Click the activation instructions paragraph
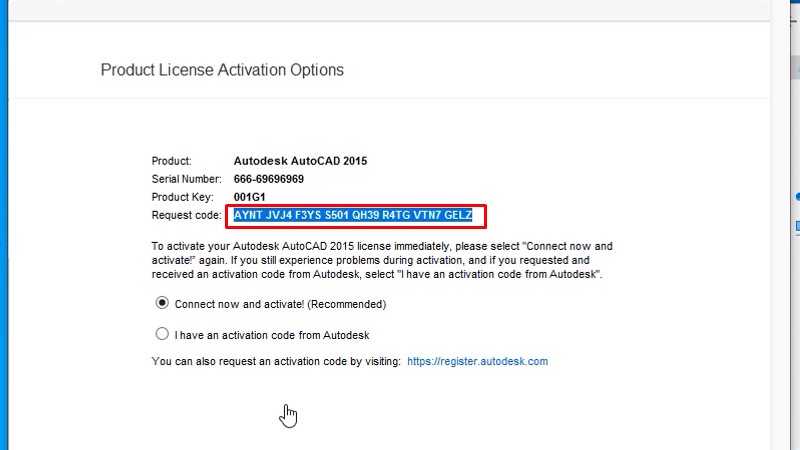Image resolution: width=800 pixels, height=450 pixels. (382, 259)
